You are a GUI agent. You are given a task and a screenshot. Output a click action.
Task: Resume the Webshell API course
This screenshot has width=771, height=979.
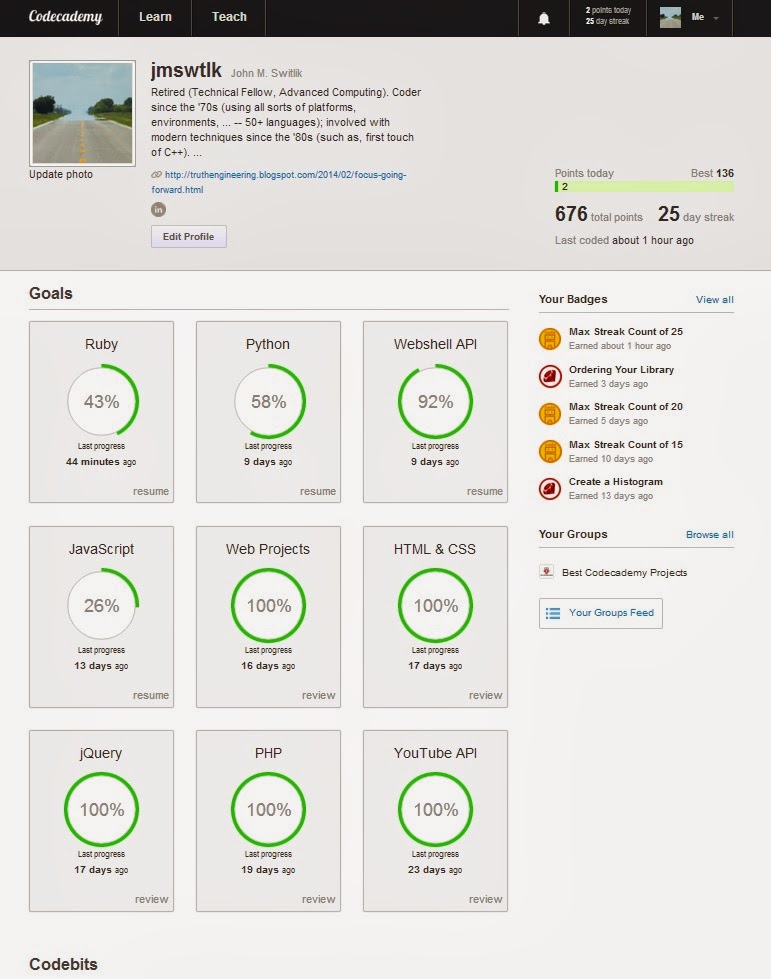[x=484, y=491]
